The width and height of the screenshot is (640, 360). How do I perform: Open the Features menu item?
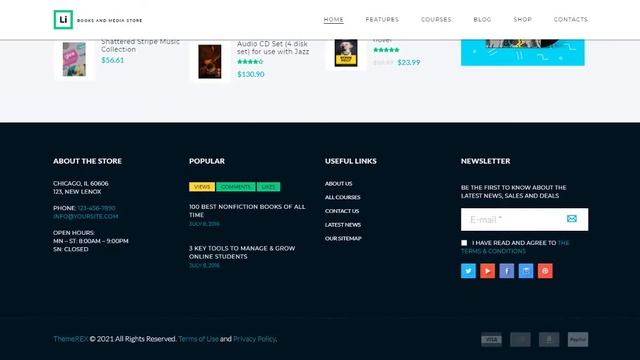point(382,20)
